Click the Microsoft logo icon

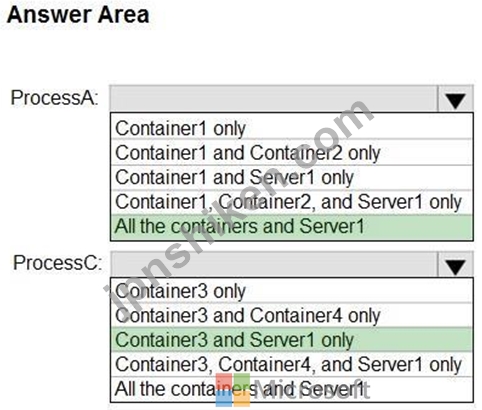(x=233, y=390)
